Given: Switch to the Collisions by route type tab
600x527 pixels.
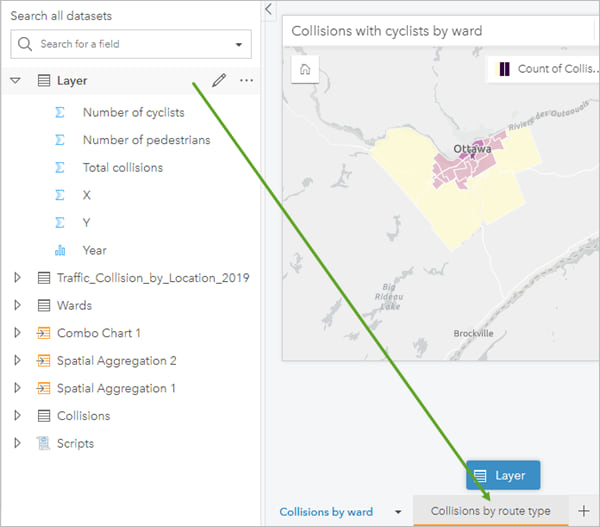Looking at the screenshot, I should (x=490, y=511).
